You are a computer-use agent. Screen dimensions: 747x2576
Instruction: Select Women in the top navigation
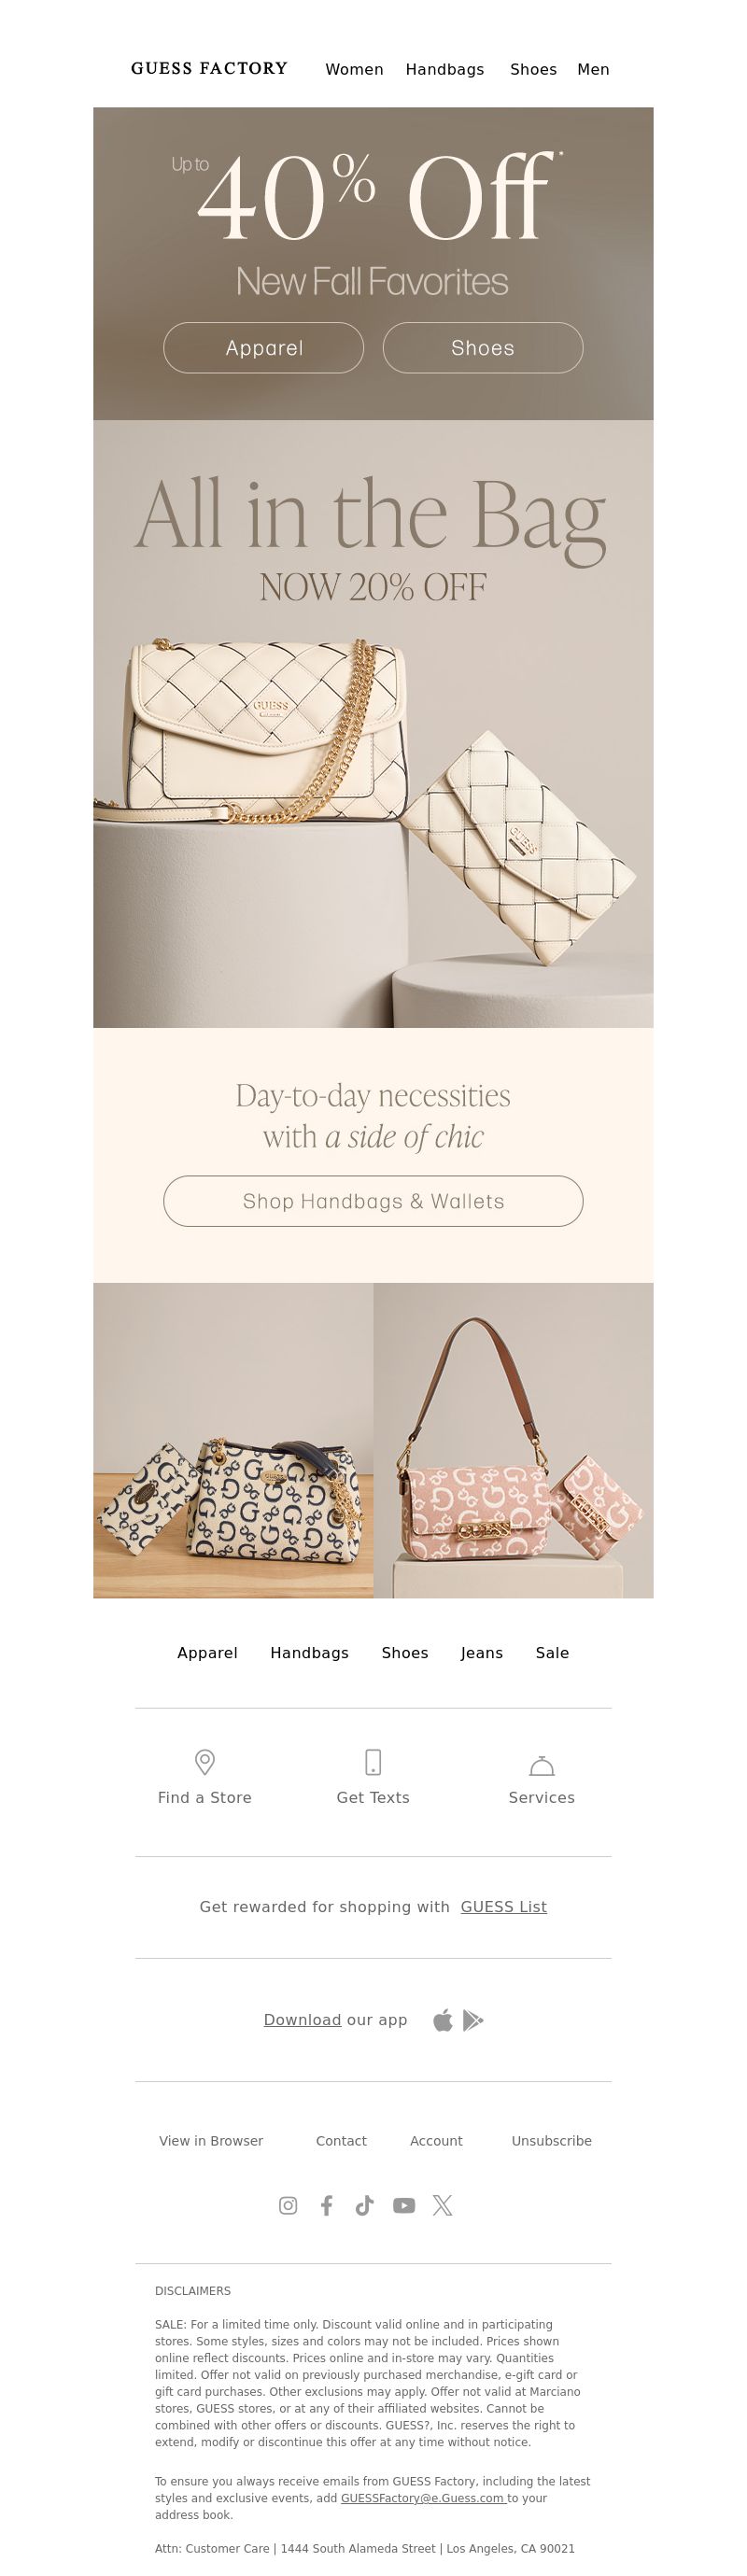[354, 69]
